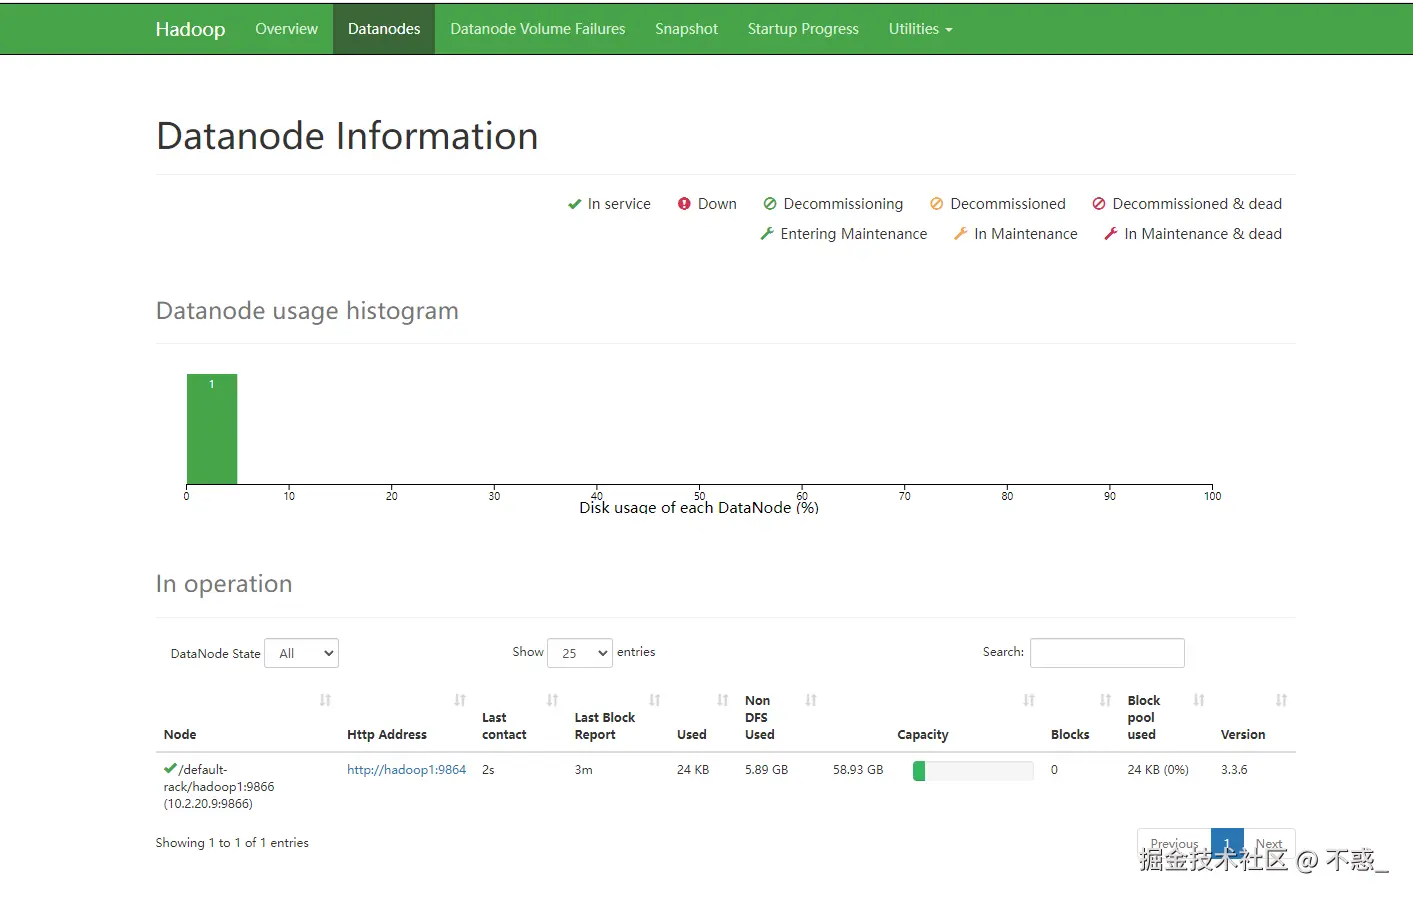Open Datanode Volume Failures tab

point(538,29)
